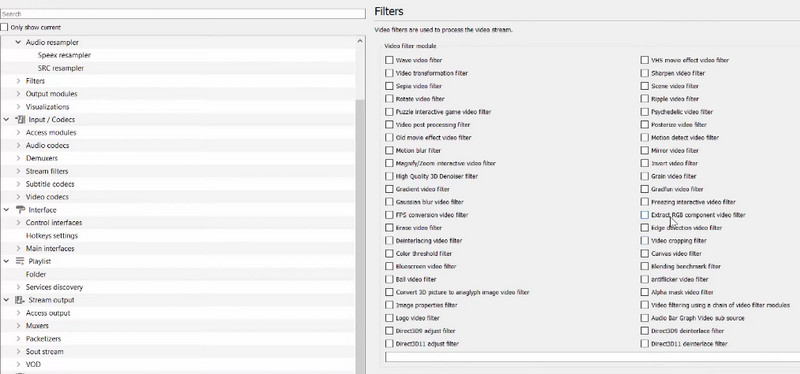Enable the Grain video filter checkbox
This screenshot has width=800, height=374.
pos(645,176)
